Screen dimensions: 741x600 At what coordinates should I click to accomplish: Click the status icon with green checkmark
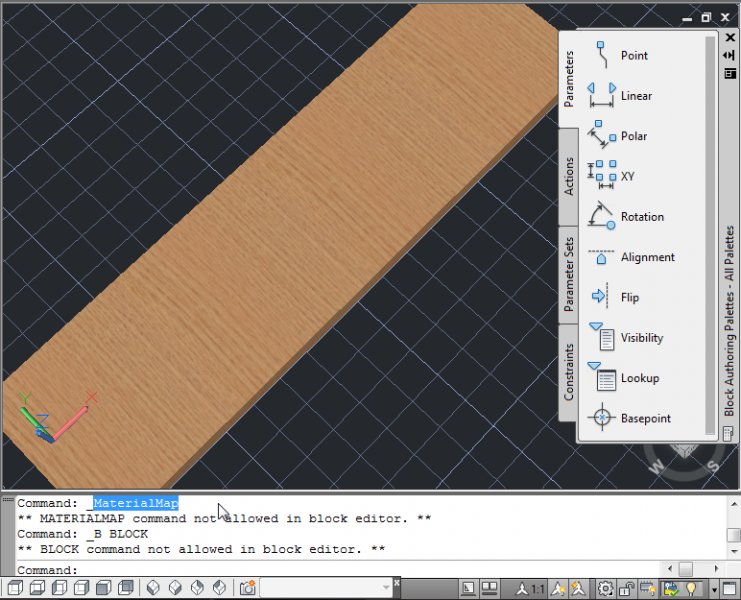point(671,588)
